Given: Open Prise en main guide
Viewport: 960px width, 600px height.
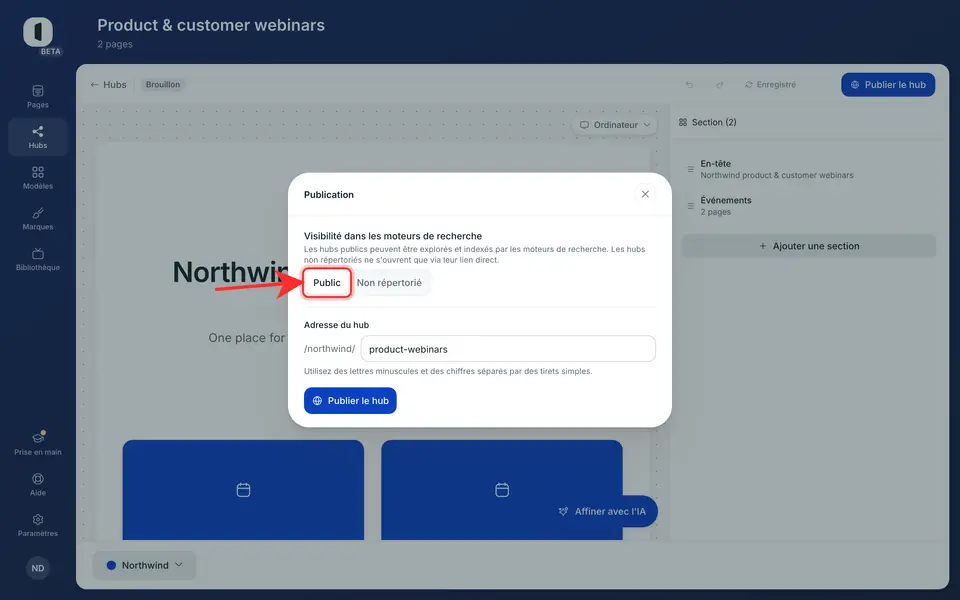Looking at the screenshot, I should [37, 443].
